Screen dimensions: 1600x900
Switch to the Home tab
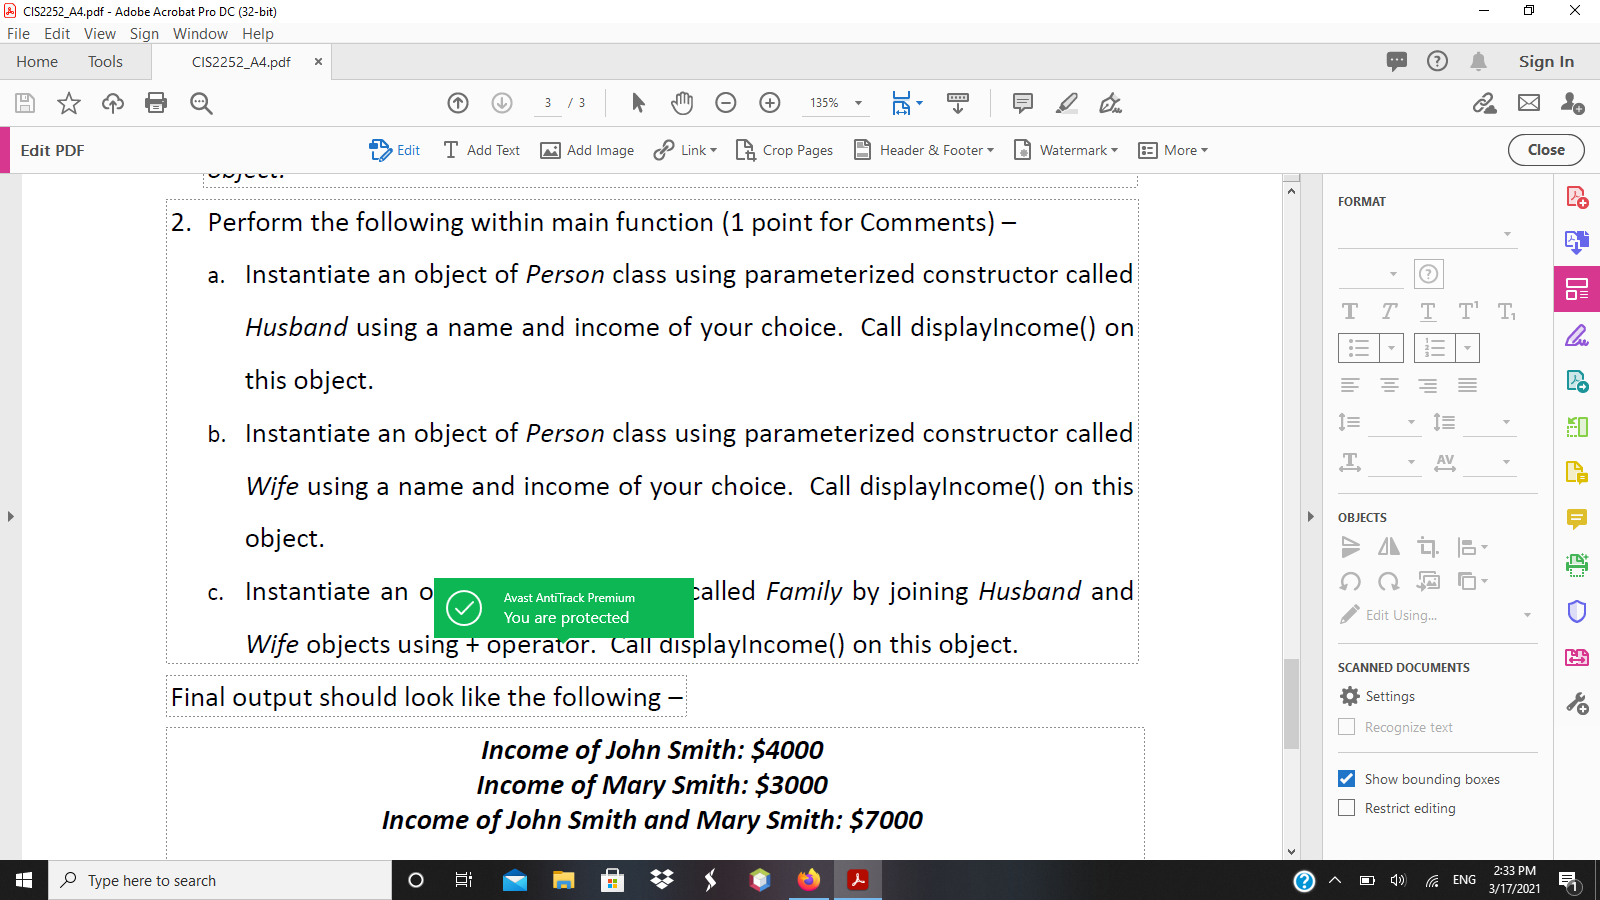(x=36, y=61)
